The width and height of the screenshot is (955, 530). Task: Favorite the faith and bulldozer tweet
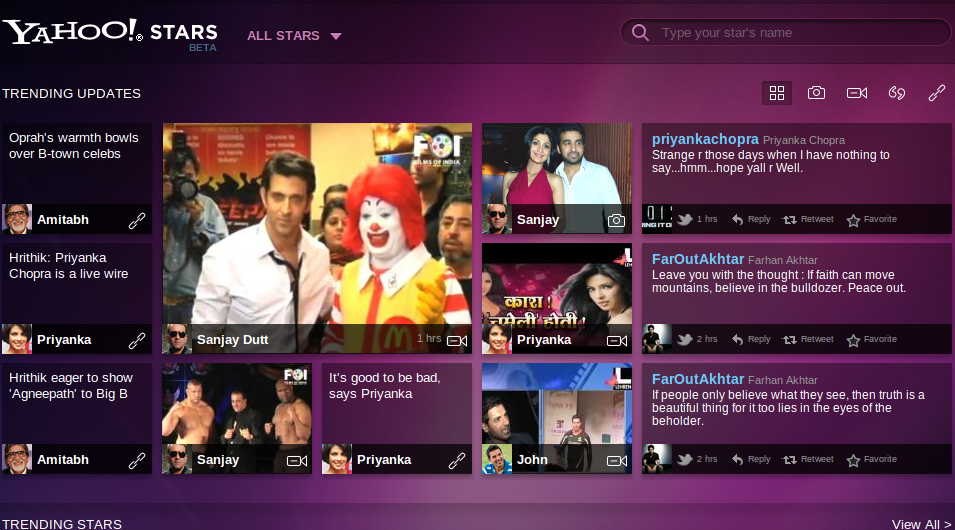click(x=872, y=339)
